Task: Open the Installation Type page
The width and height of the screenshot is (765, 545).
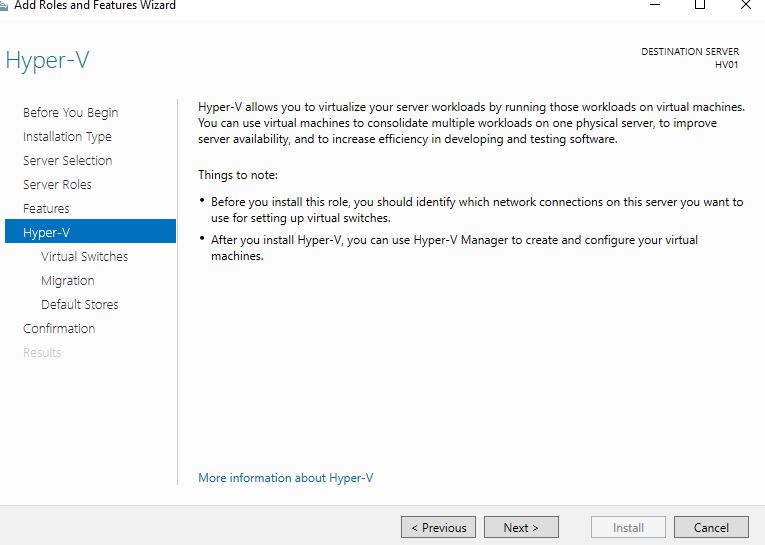Action: pos(67,137)
